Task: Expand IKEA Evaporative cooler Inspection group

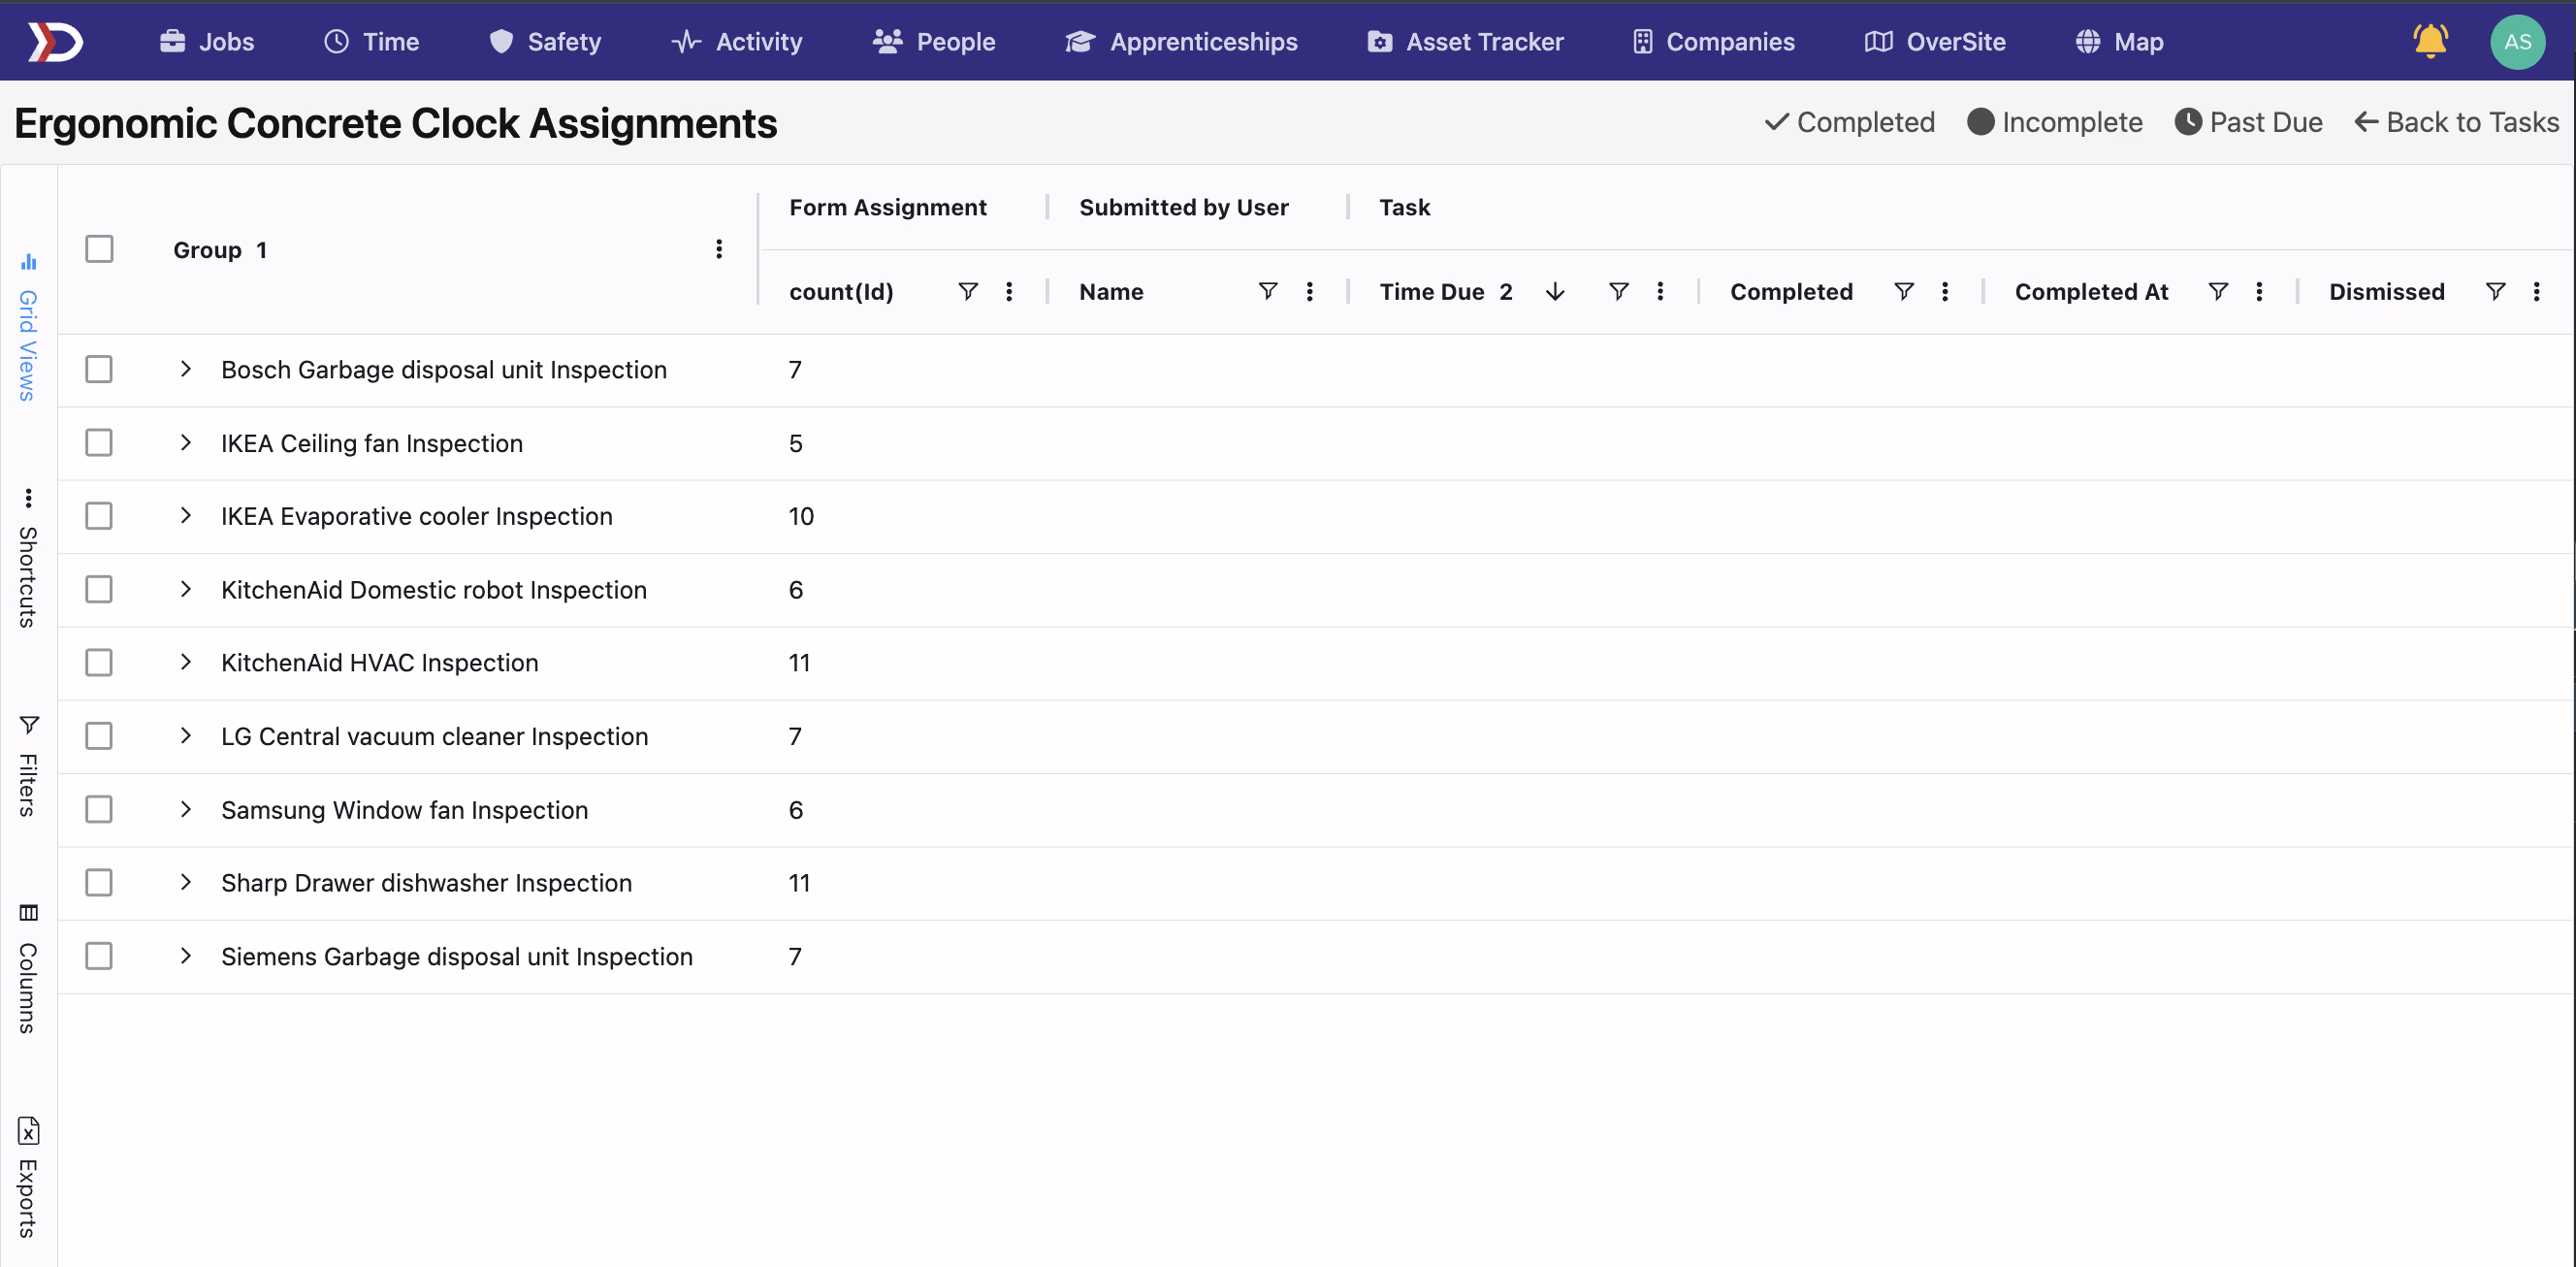Action: (x=185, y=515)
